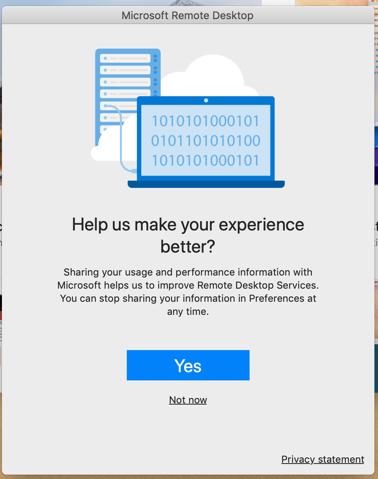Click the laptop and server illustration
378x479 pixels.
(188, 118)
